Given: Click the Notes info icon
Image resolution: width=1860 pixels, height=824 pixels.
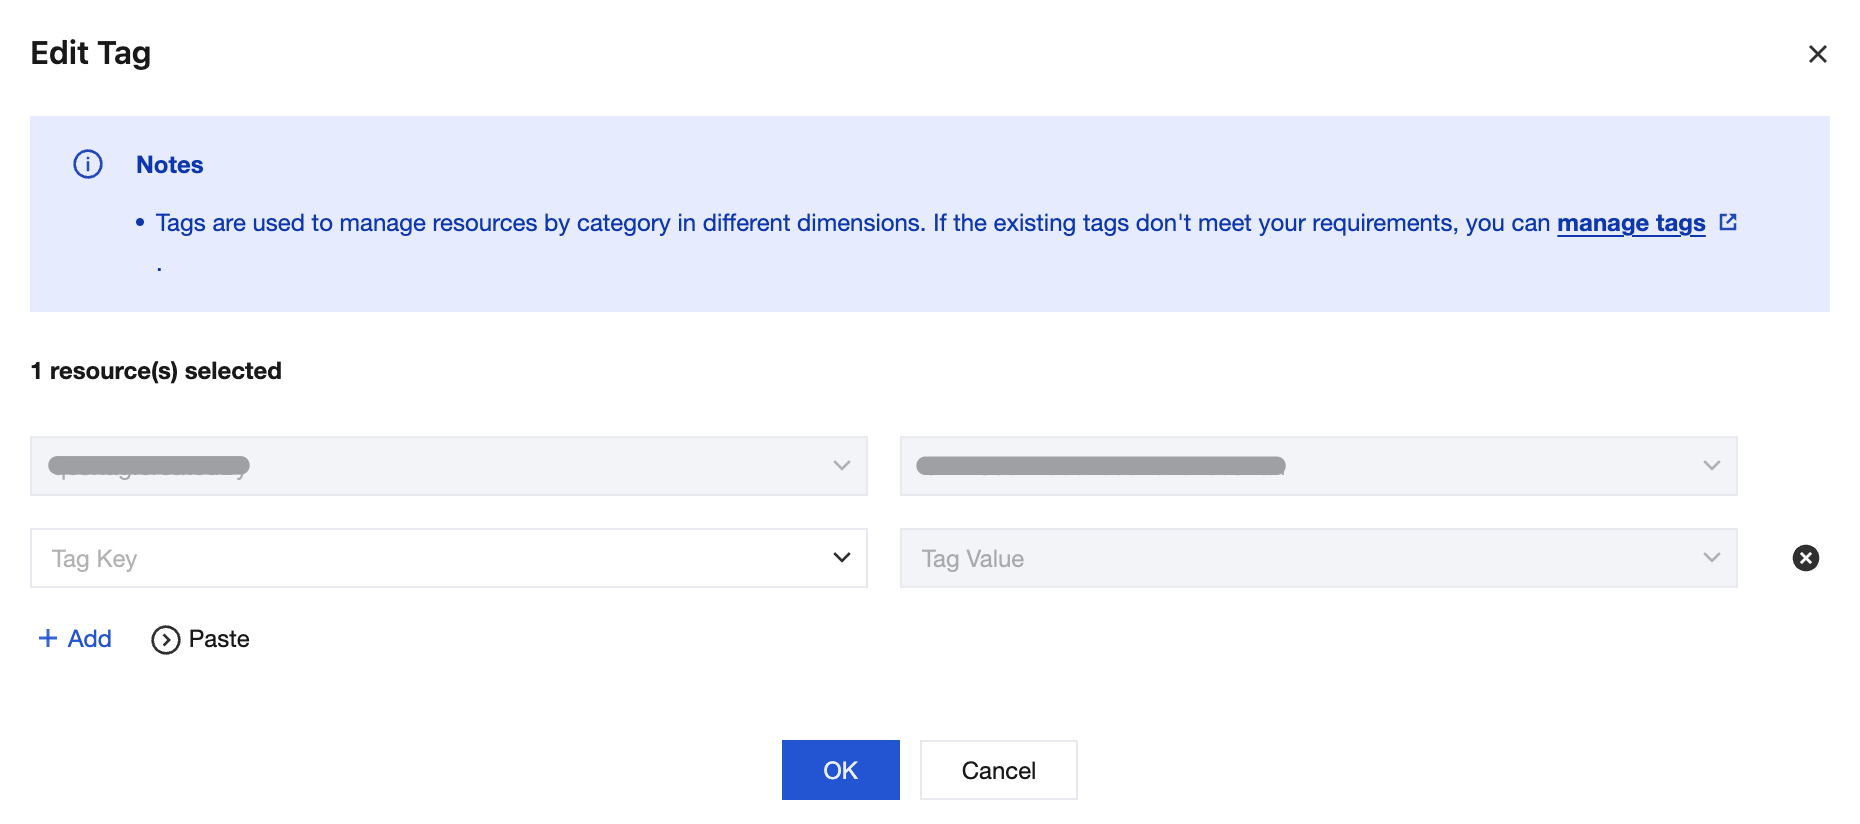Looking at the screenshot, I should pos(88,164).
